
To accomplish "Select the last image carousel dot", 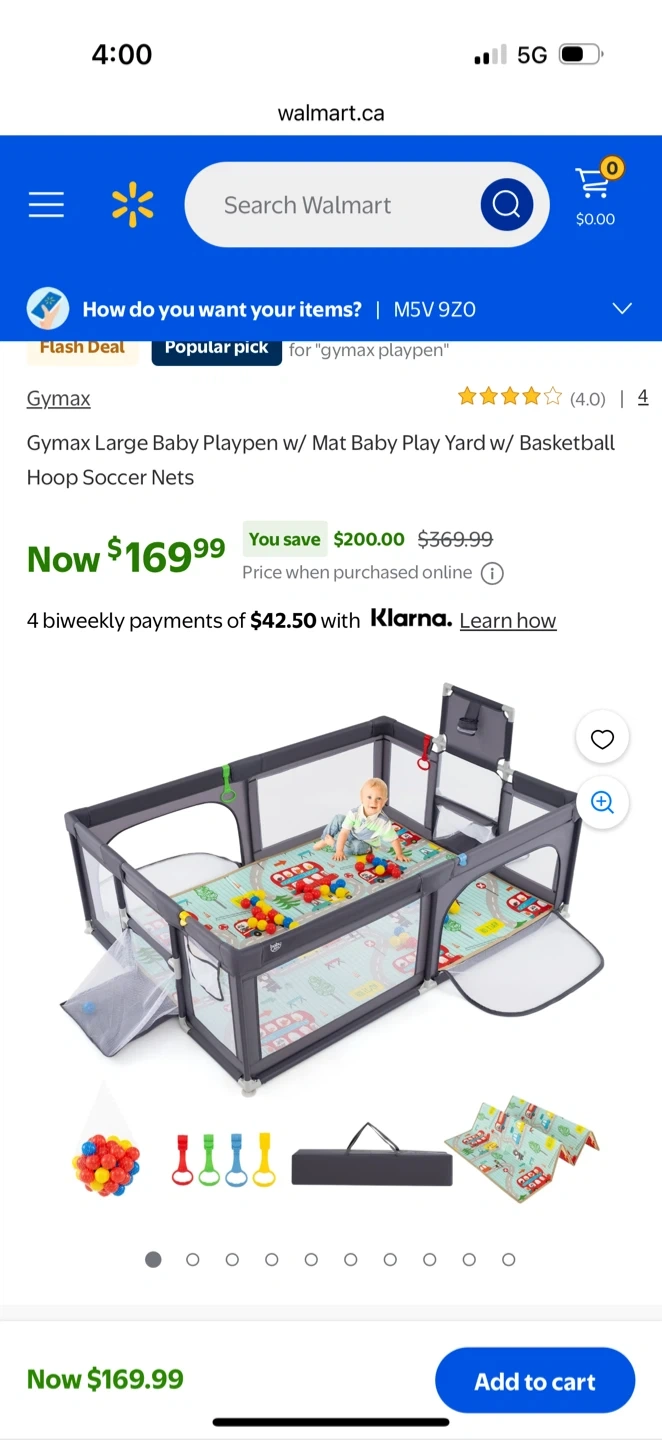I will [x=508, y=1260].
